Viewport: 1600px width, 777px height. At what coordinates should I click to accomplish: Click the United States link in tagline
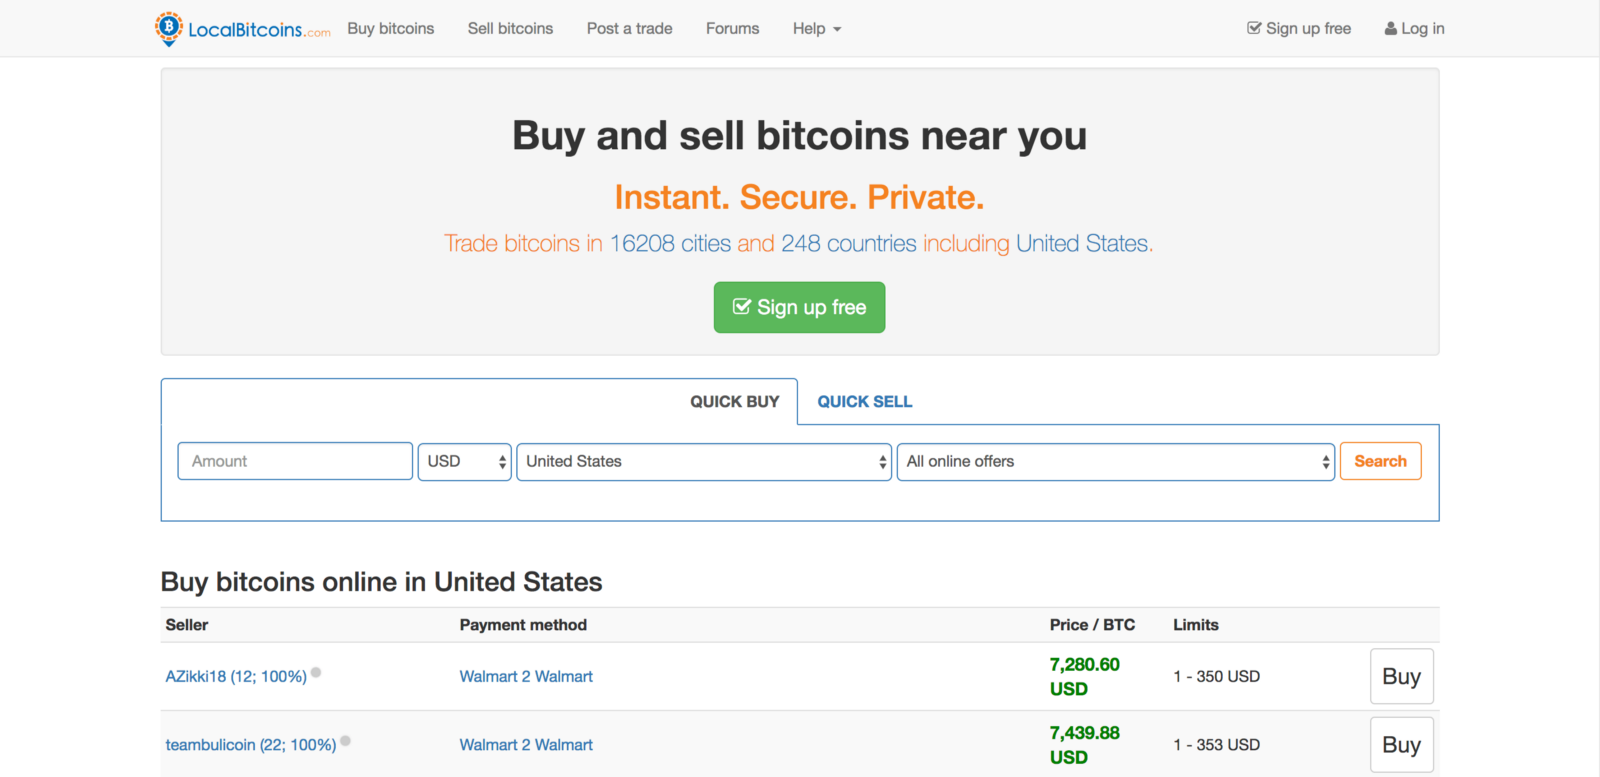(x=1082, y=243)
